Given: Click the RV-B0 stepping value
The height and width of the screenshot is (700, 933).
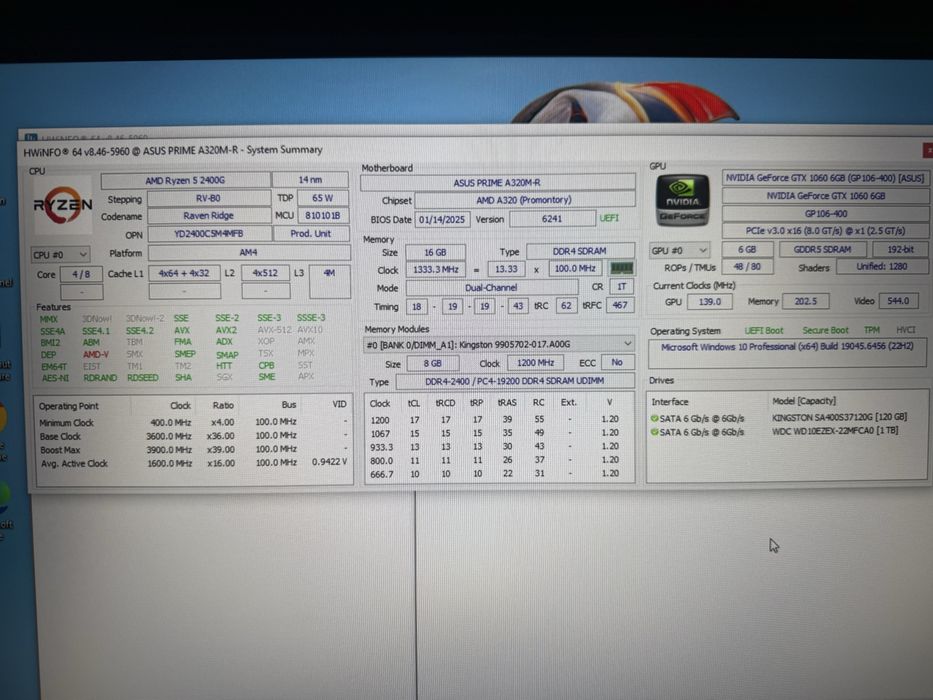Looking at the screenshot, I should click(208, 198).
